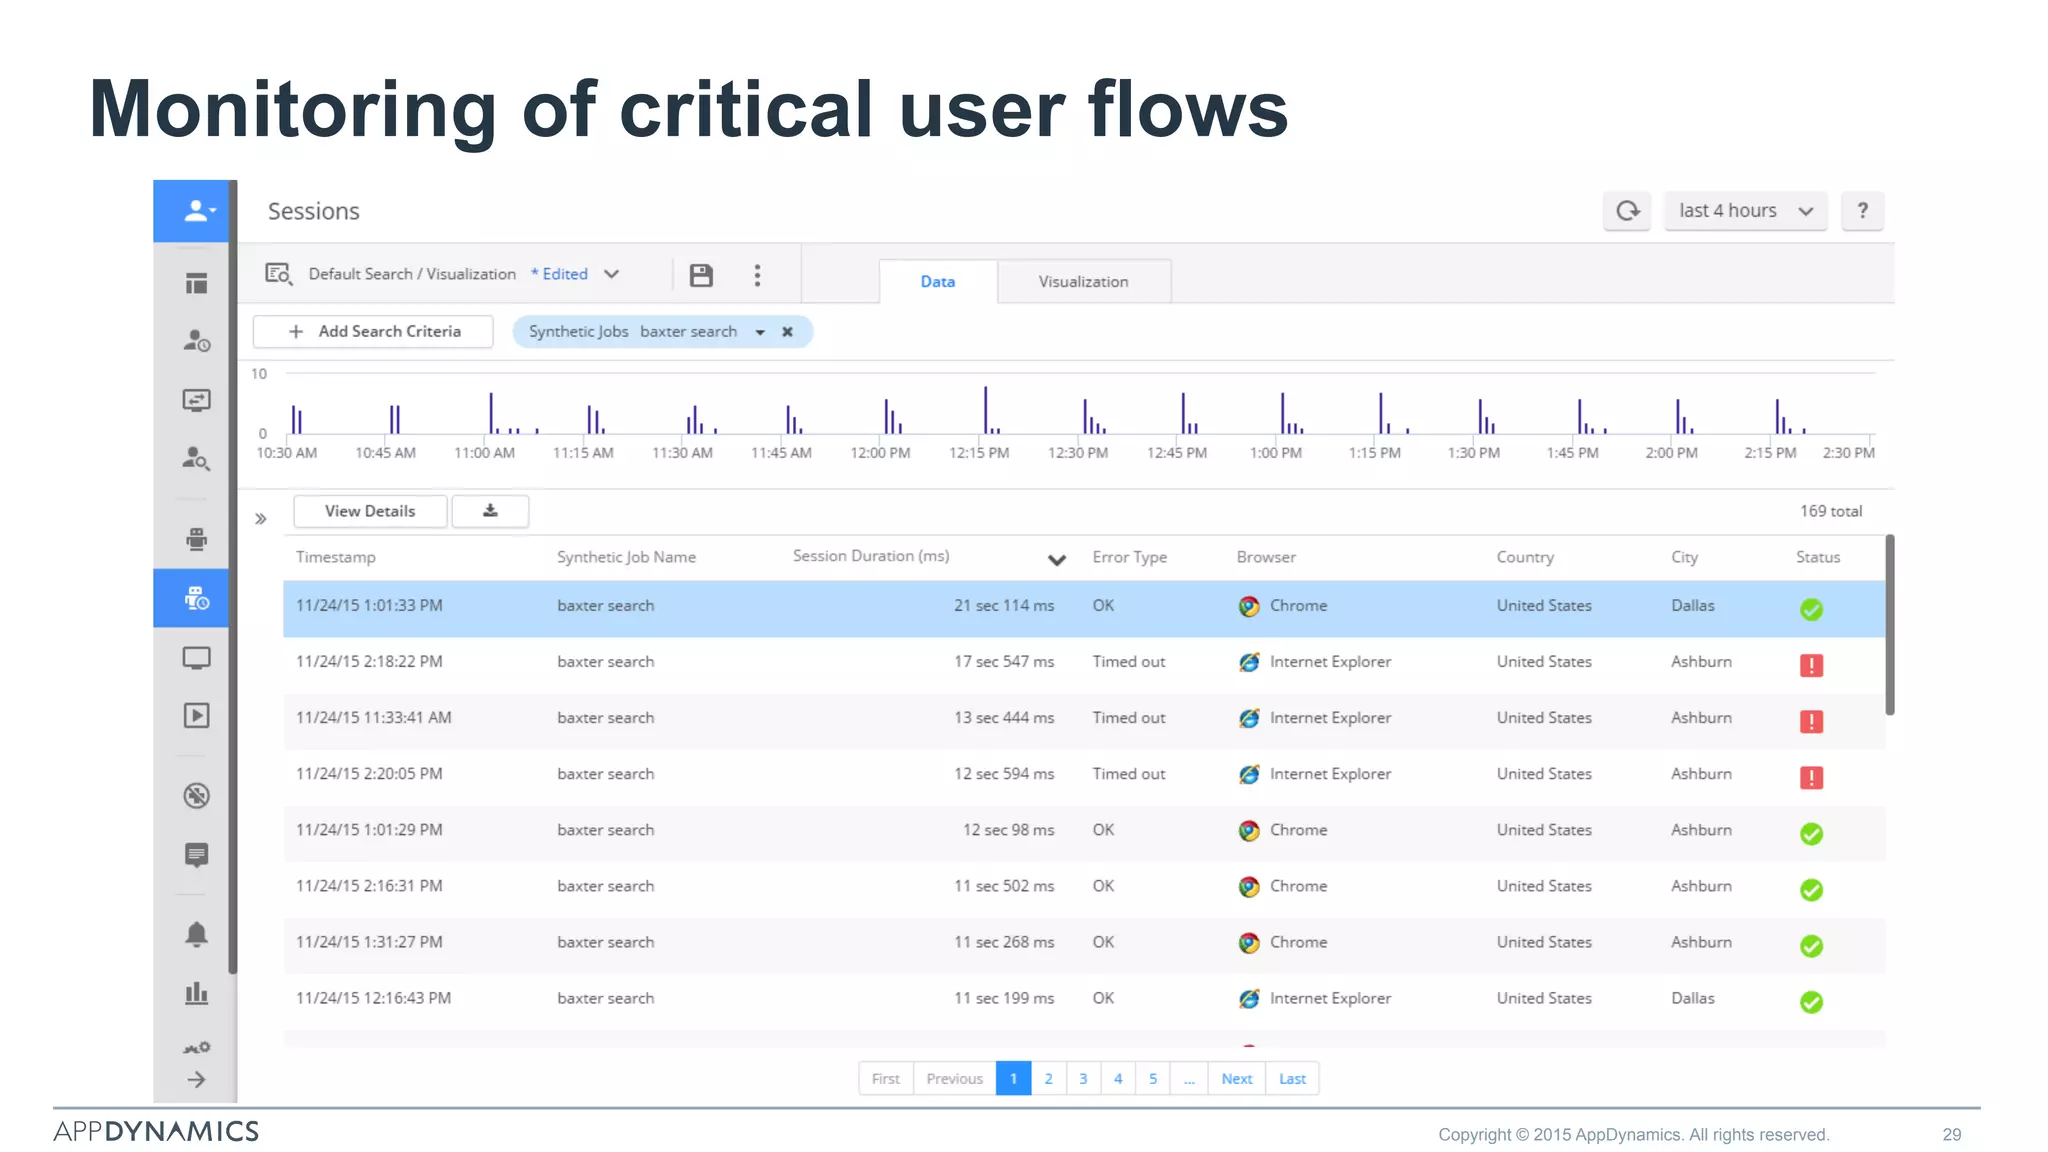Go to results page 5
The height and width of the screenshot is (1152, 2048).
tap(1153, 1079)
